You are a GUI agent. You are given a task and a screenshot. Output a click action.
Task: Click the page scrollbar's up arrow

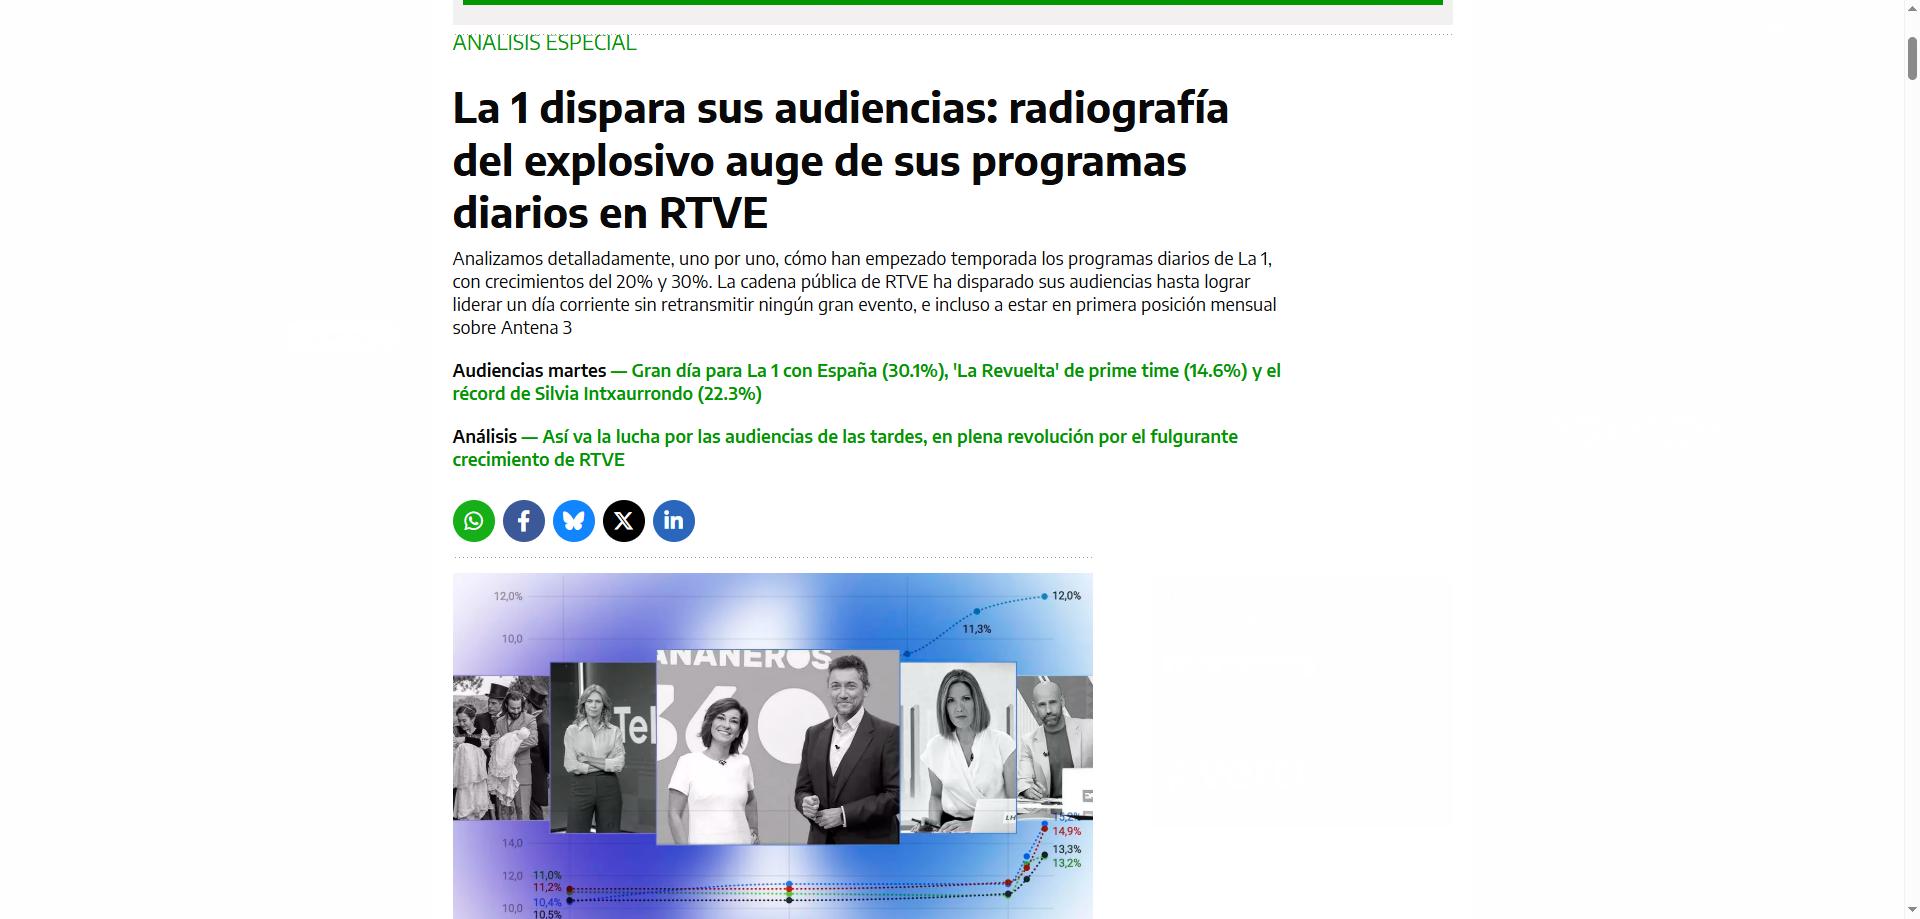click(1911, 12)
